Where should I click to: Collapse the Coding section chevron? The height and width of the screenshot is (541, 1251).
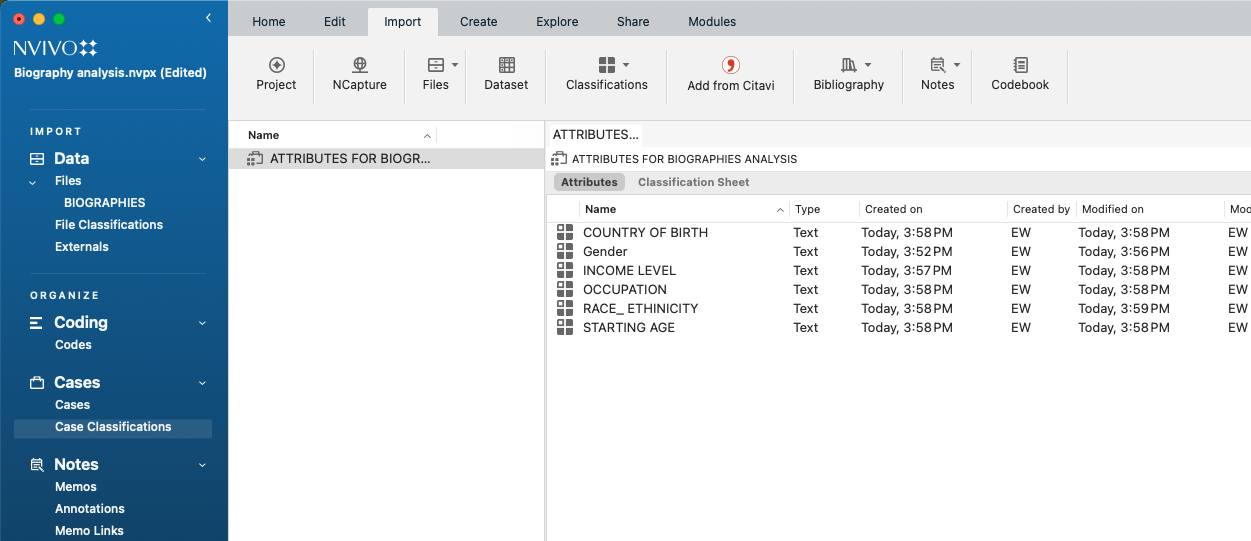coord(202,323)
